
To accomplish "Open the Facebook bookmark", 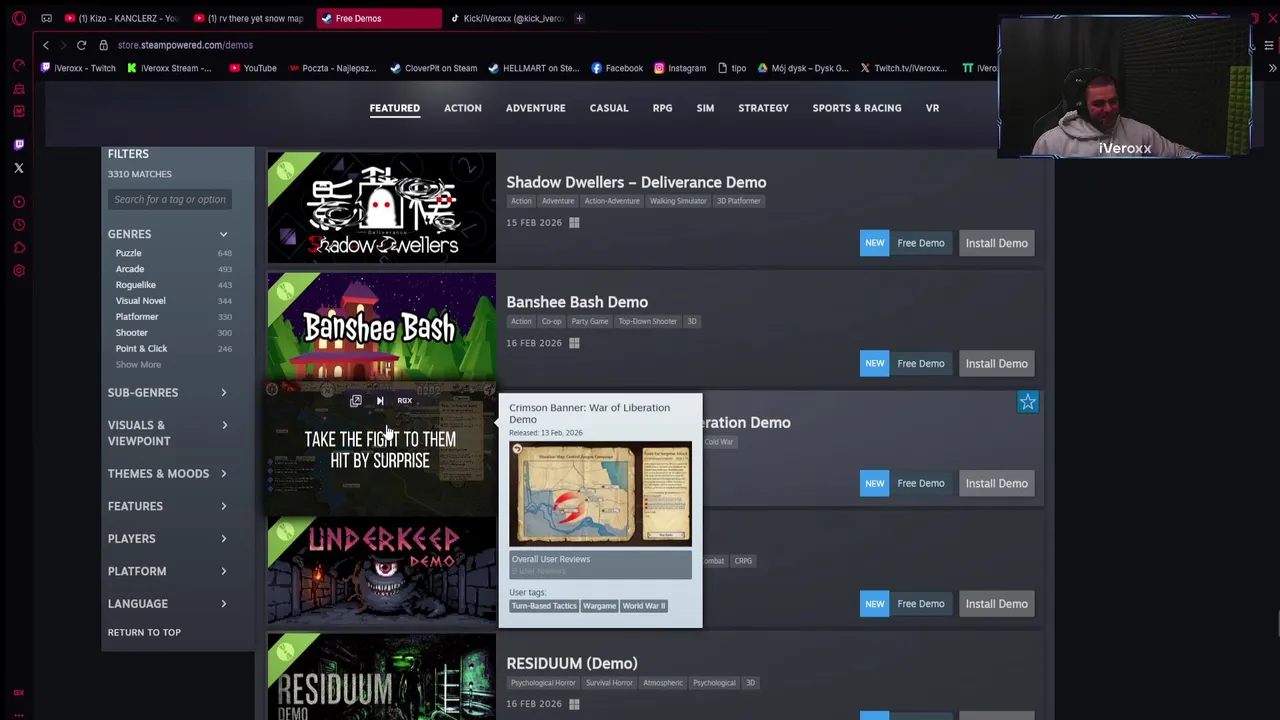I will coord(617,68).
